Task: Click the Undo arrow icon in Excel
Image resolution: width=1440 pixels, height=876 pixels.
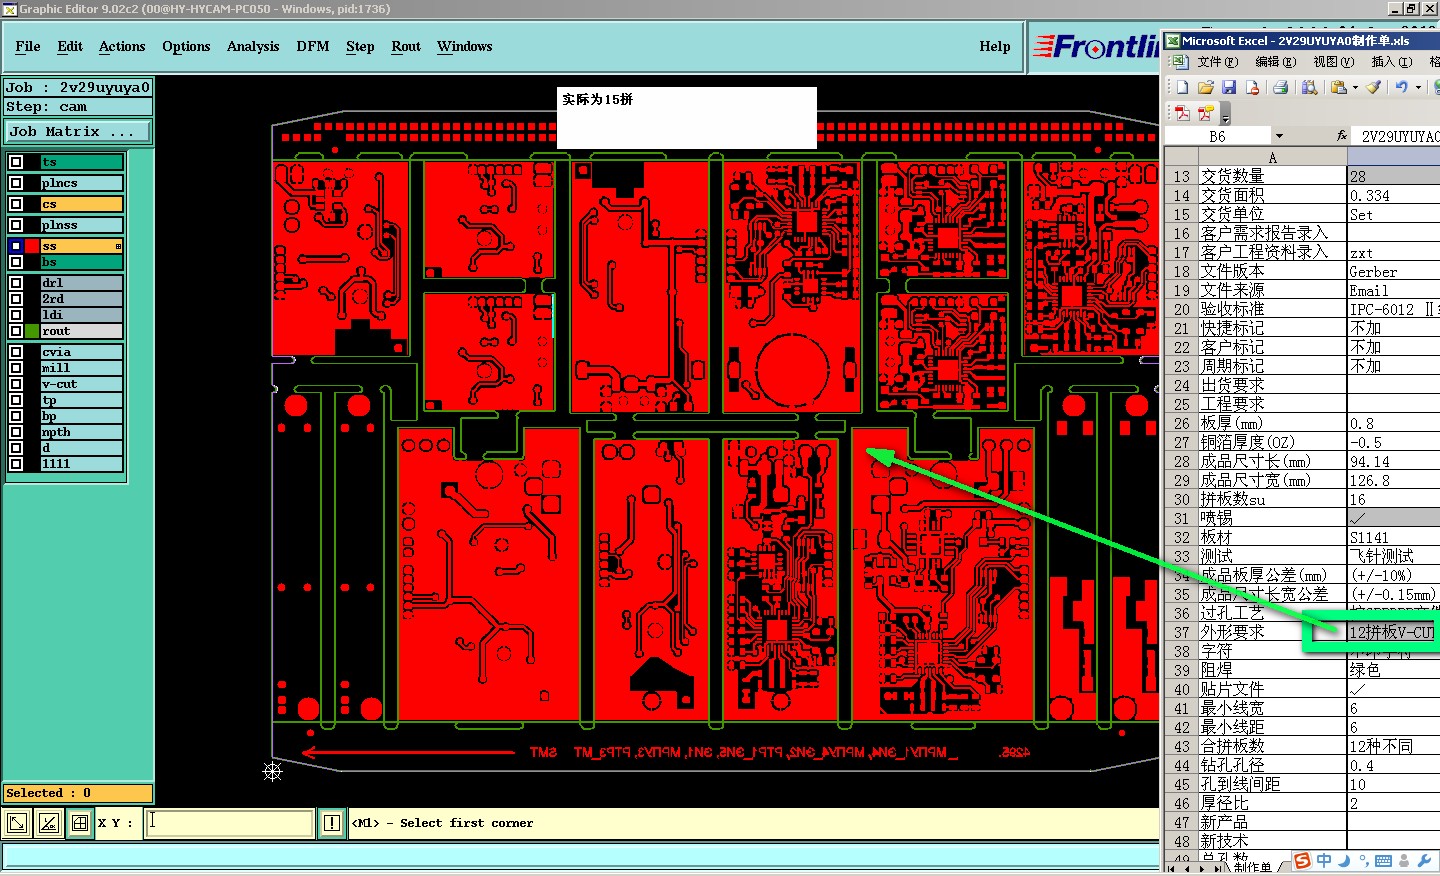Action: [x=1402, y=87]
